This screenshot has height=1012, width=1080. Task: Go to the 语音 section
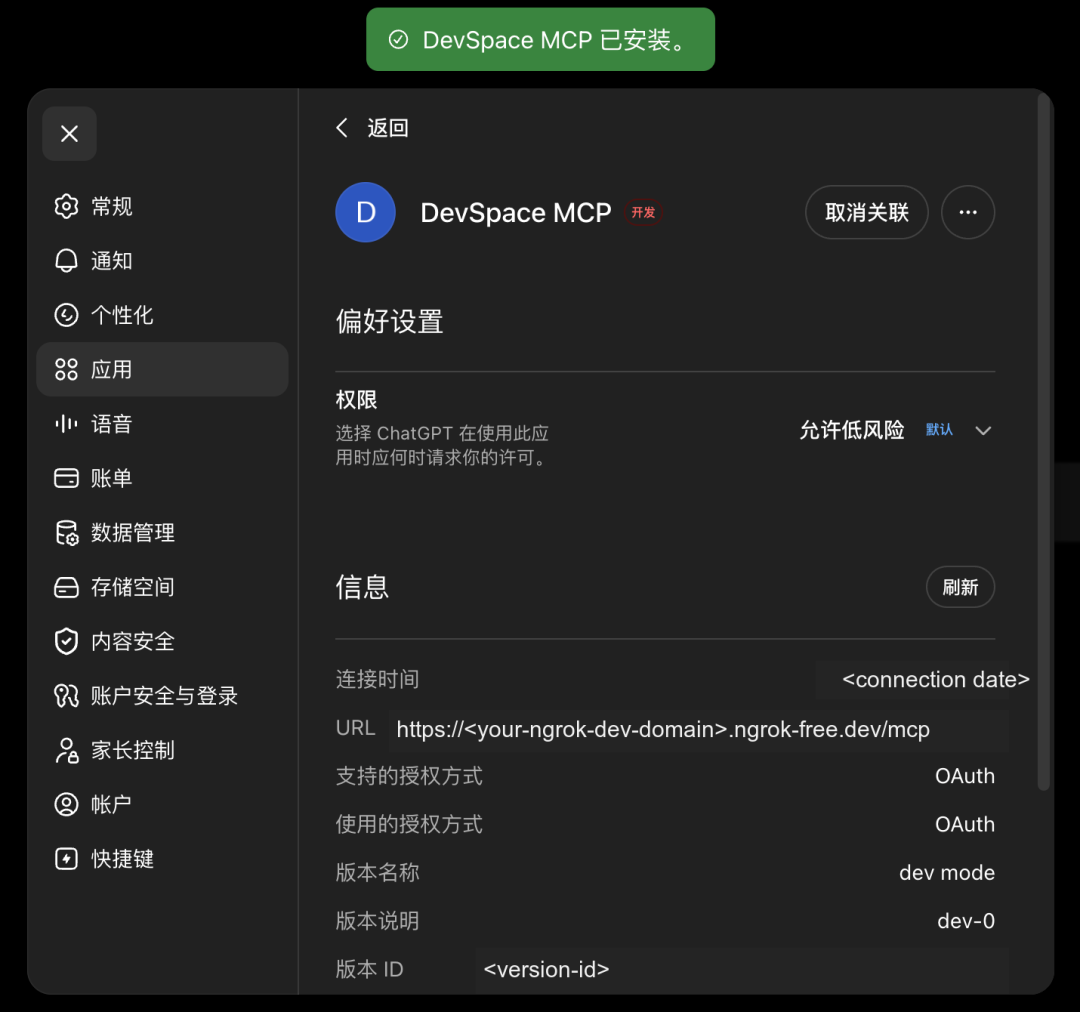coord(162,424)
